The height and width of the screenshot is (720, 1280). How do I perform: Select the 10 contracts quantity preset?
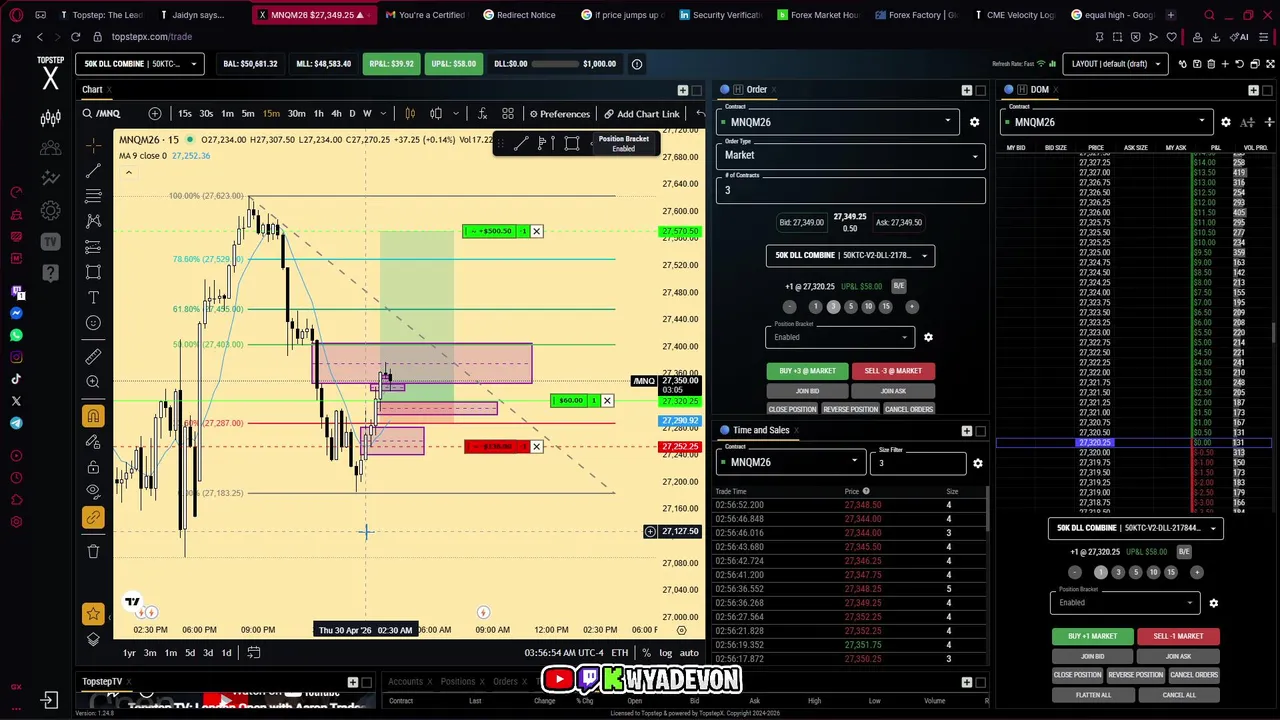(868, 307)
